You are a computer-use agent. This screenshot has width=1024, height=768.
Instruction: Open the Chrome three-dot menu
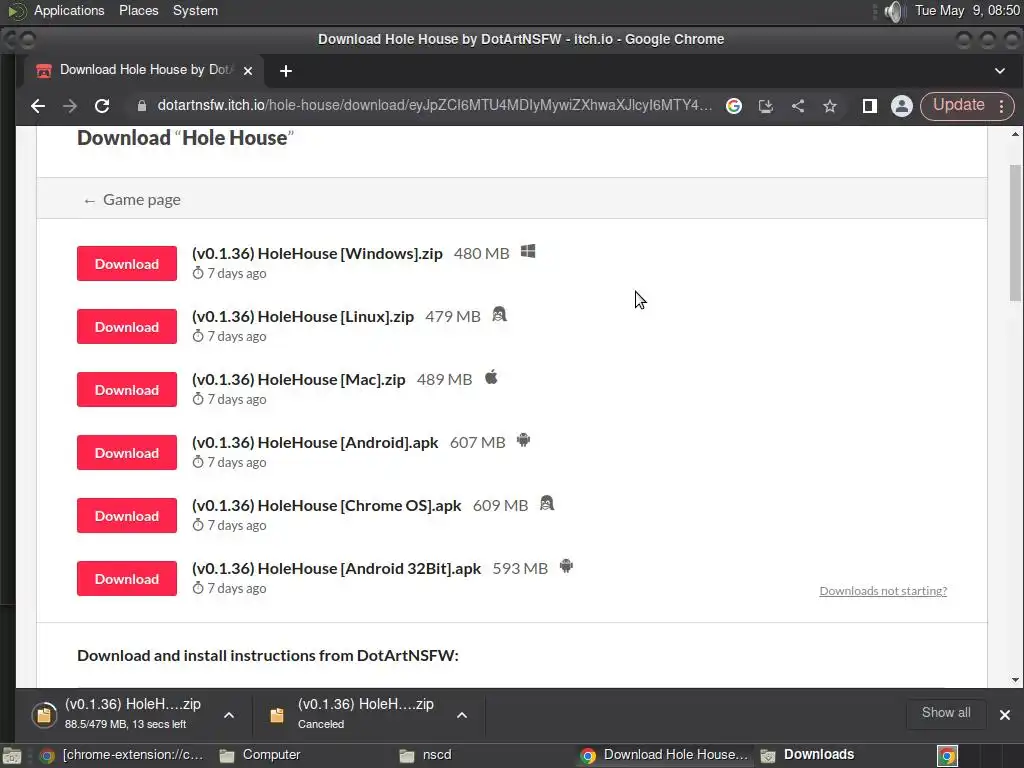pos(1001,106)
